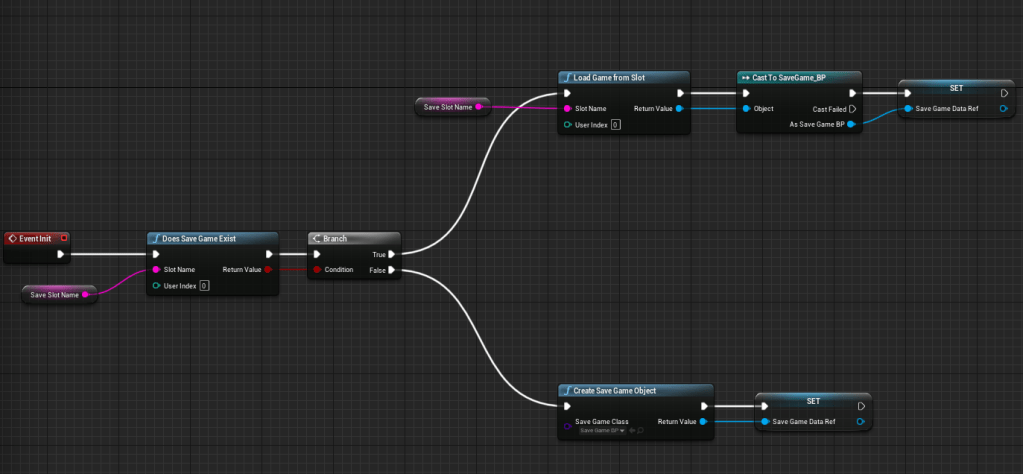Click Return Value pin on Does Save Game Exist
Image resolution: width=1023 pixels, height=474 pixels.
click(x=268, y=270)
